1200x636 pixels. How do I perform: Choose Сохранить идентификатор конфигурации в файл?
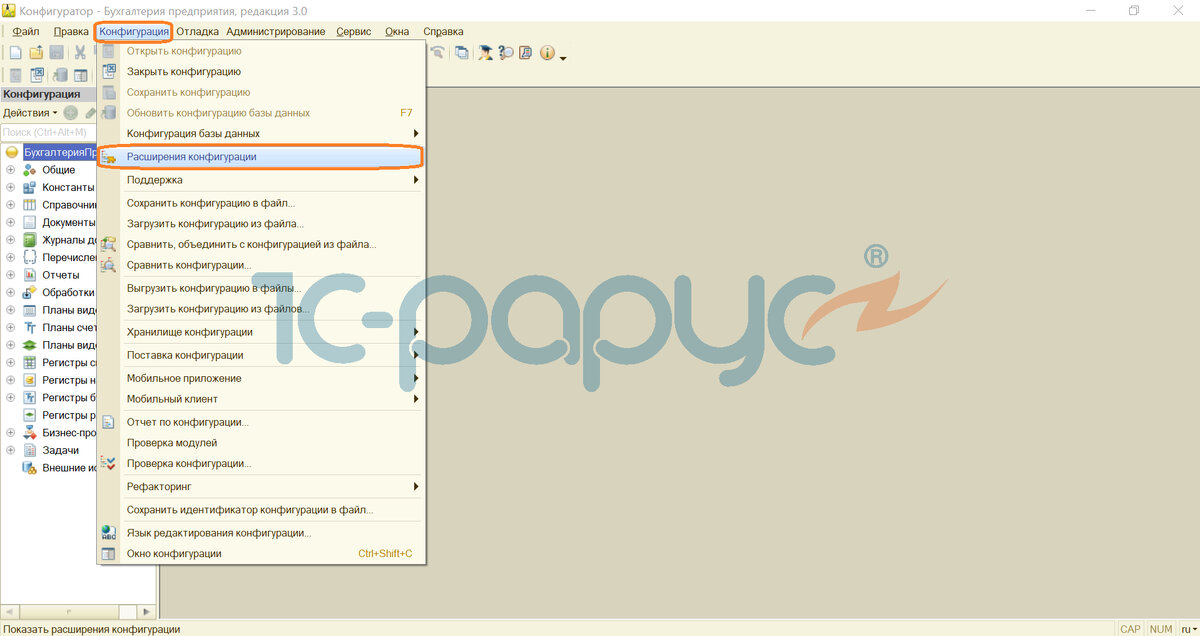(x=261, y=510)
